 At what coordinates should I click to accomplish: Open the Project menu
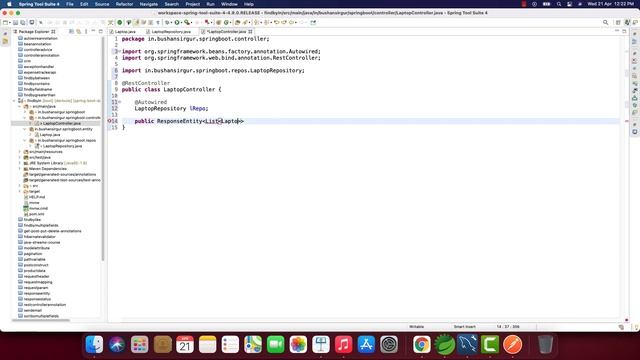193,4
